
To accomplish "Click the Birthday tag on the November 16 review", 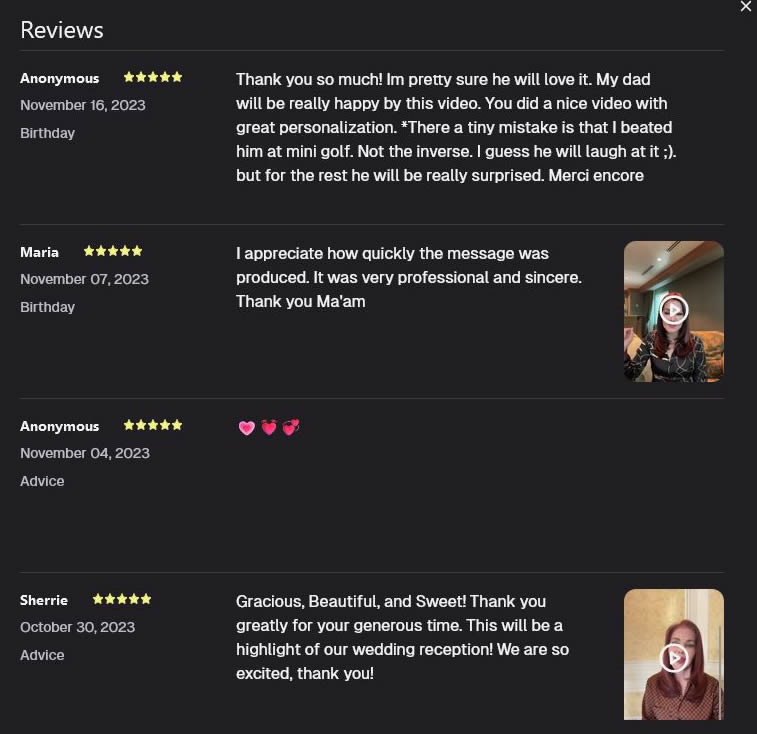I will [x=47, y=133].
